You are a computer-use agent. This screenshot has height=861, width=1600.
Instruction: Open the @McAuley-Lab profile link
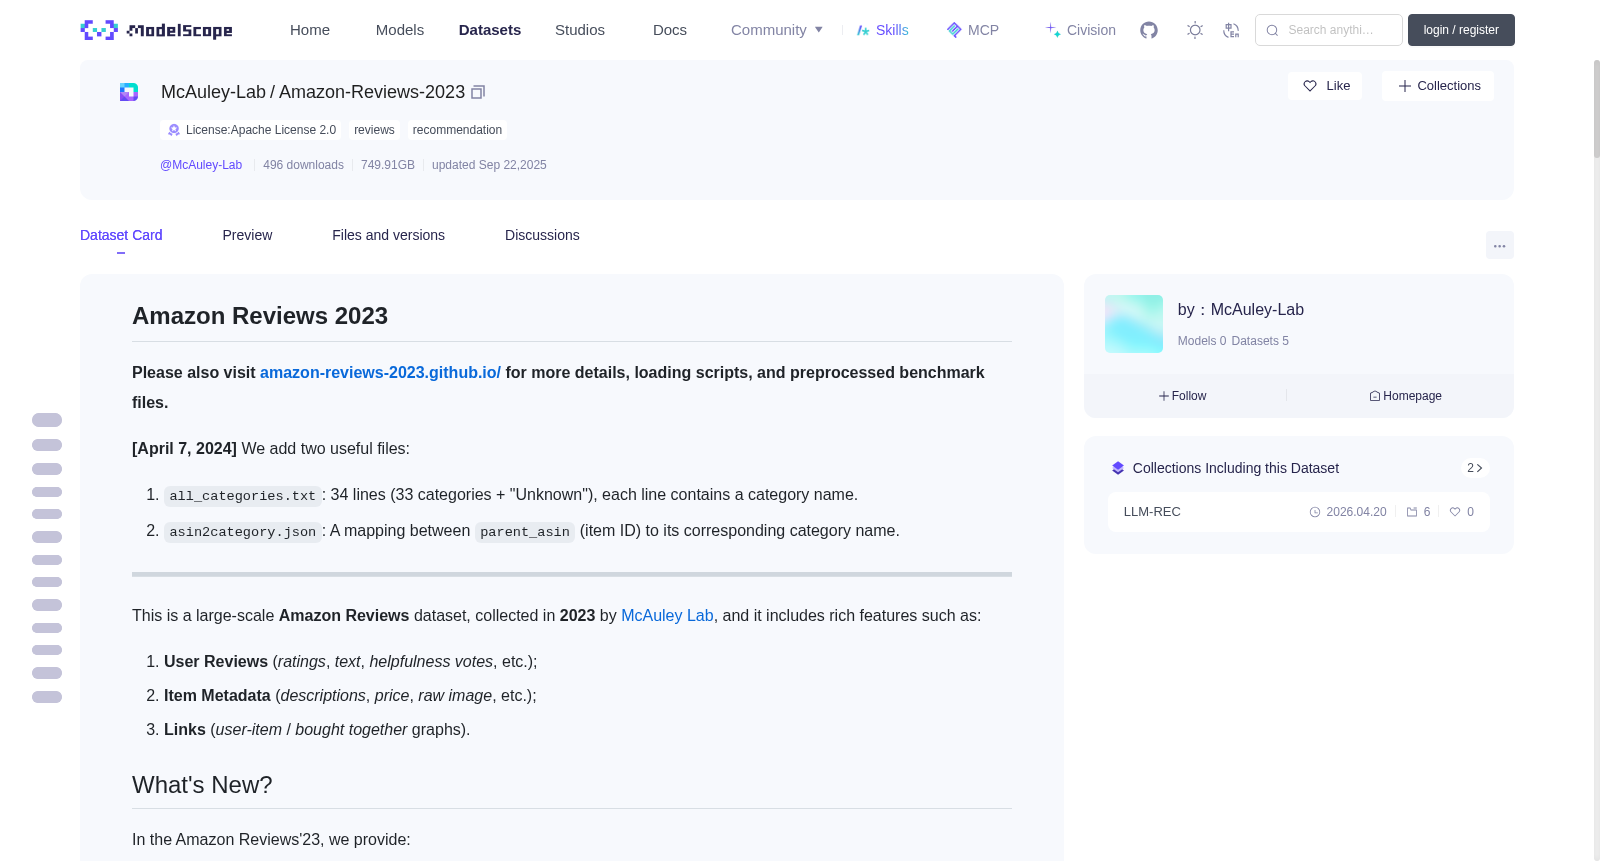point(201,165)
